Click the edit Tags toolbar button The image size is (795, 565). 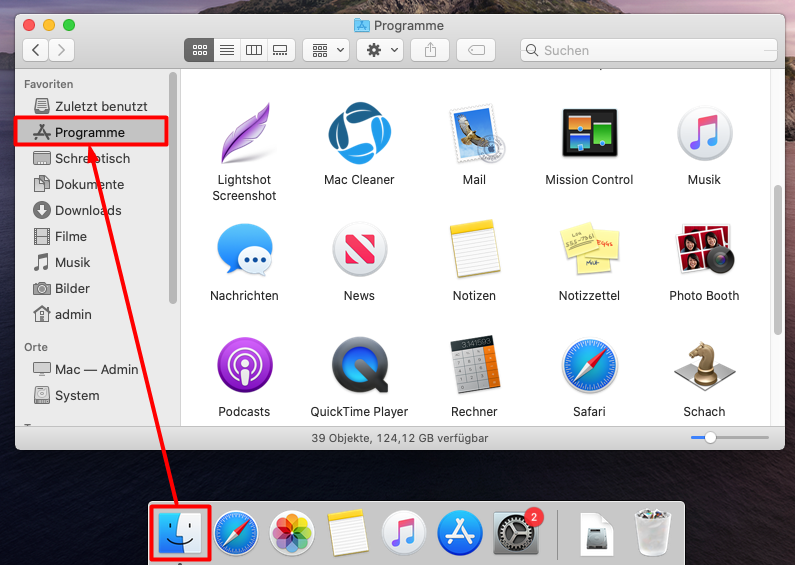pyautogui.click(x=476, y=50)
